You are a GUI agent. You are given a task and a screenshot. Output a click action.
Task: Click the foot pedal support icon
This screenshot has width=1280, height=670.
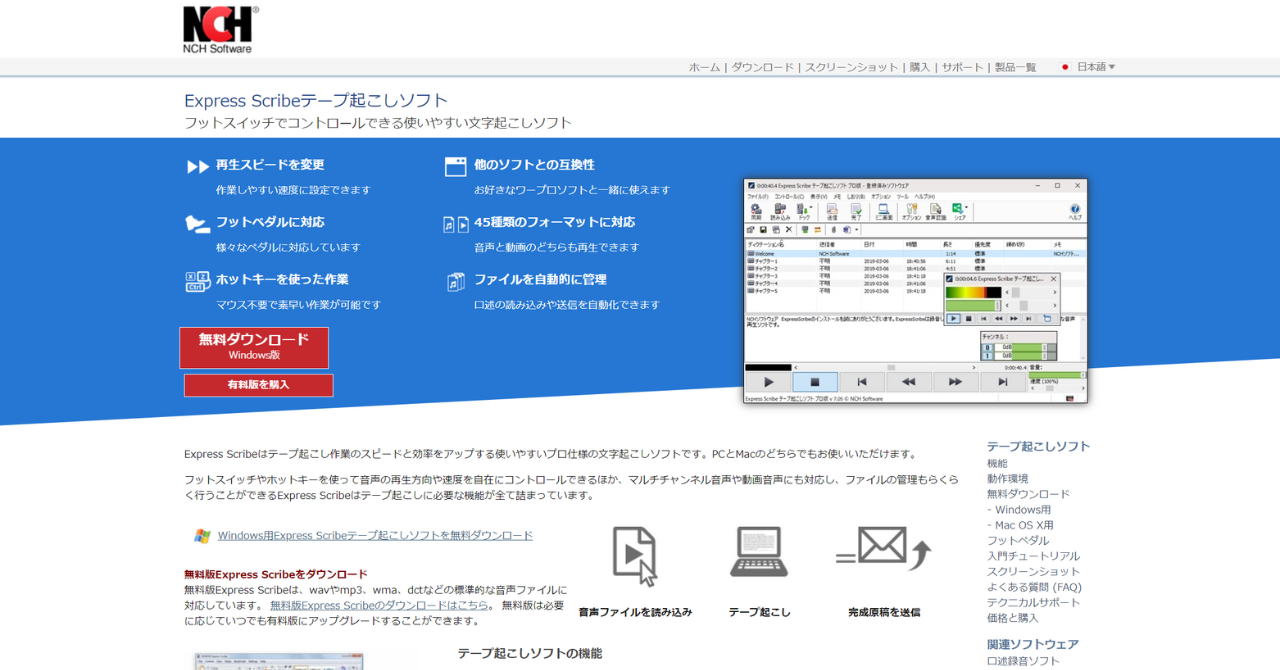point(197,223)
